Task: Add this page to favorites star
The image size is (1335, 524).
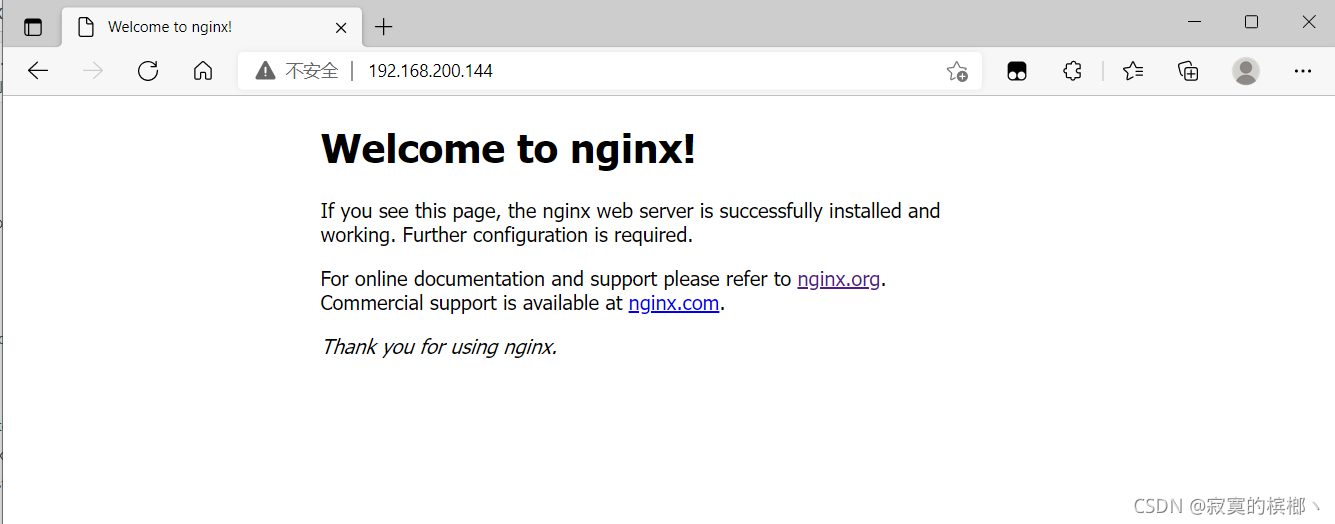Action: coord(957,71)
